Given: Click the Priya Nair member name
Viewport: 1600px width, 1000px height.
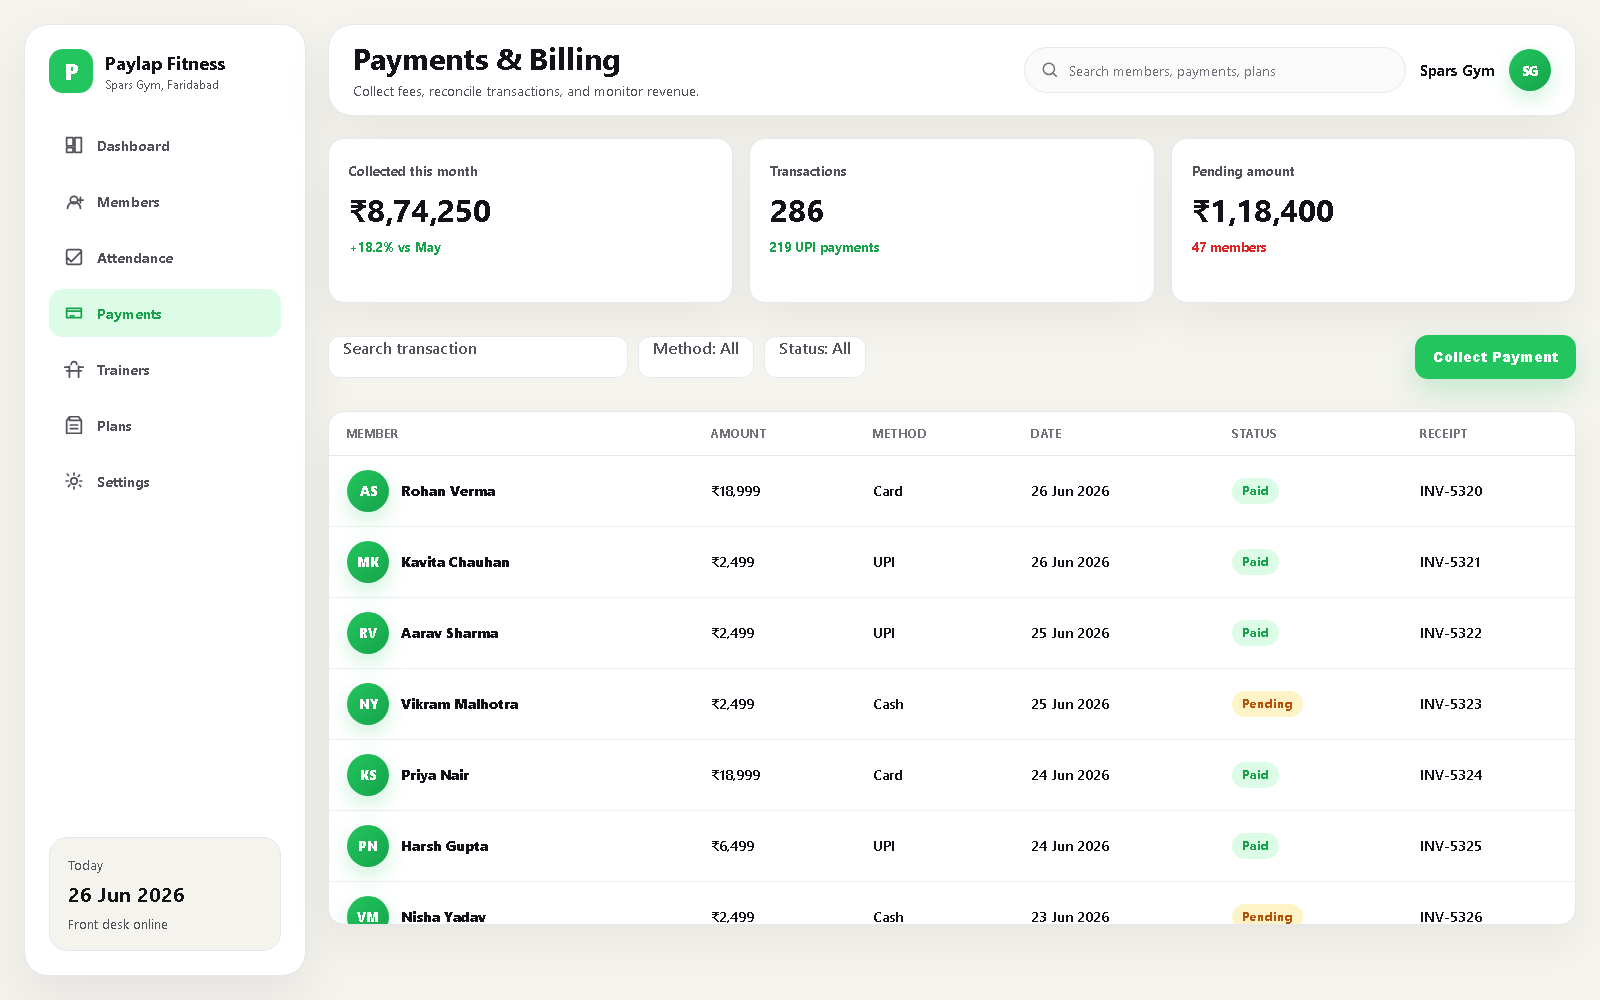Looking at the screenshot, I should point(435,775).
